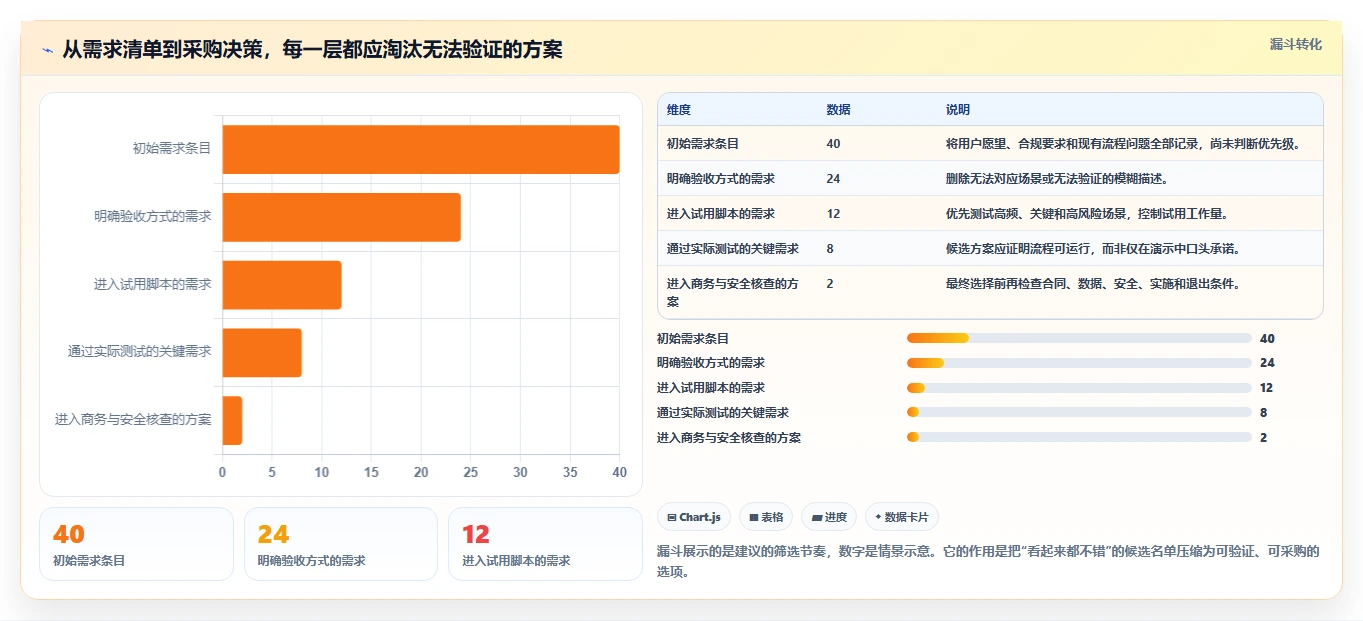
Task: Click the table value 8
Action: point(830,249)
